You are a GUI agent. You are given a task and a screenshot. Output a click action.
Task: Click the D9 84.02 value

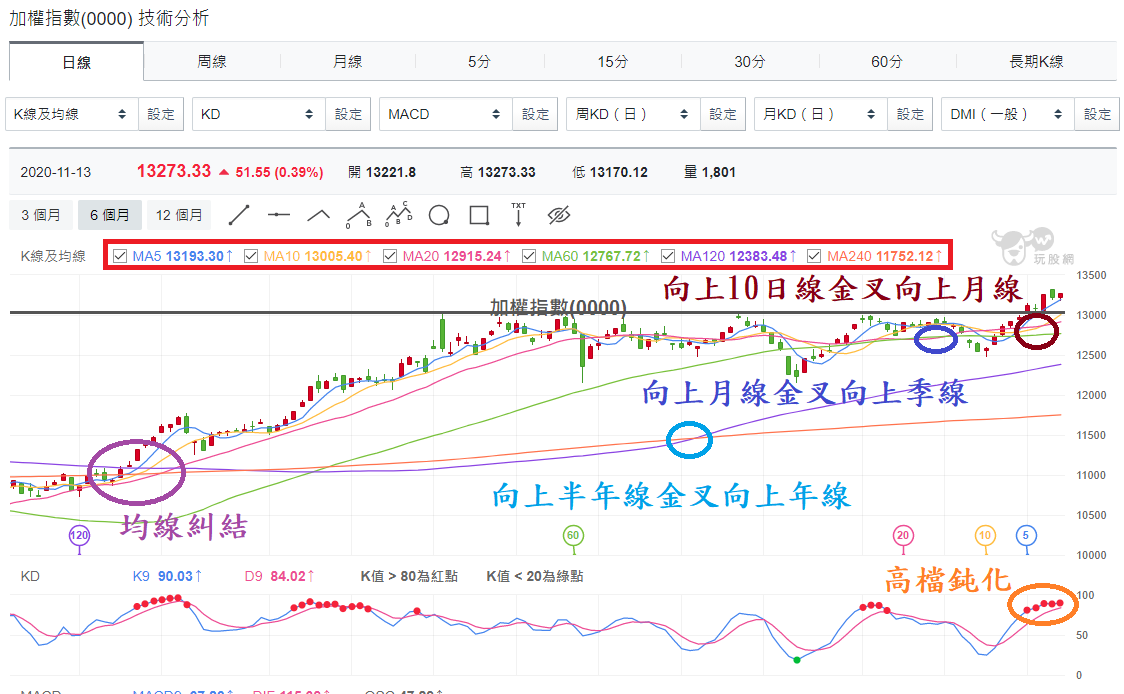(280, 576)
